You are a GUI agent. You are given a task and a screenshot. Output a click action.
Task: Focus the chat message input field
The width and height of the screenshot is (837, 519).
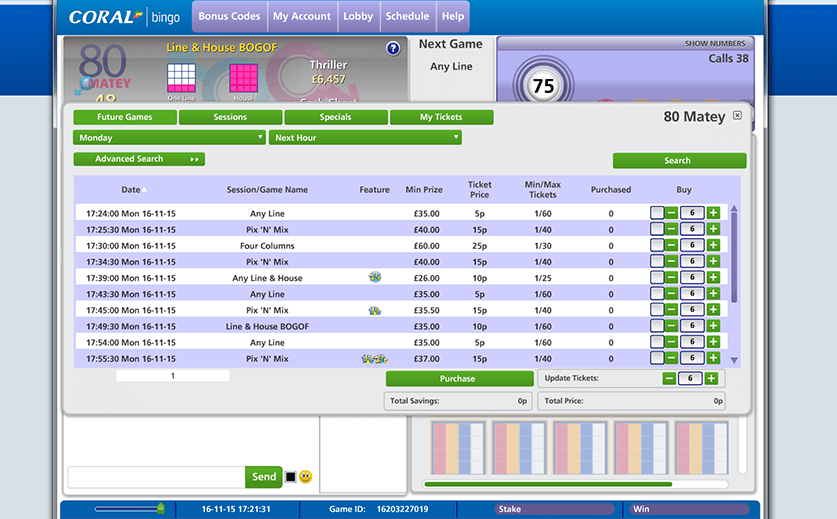click(x=156, y=477)
